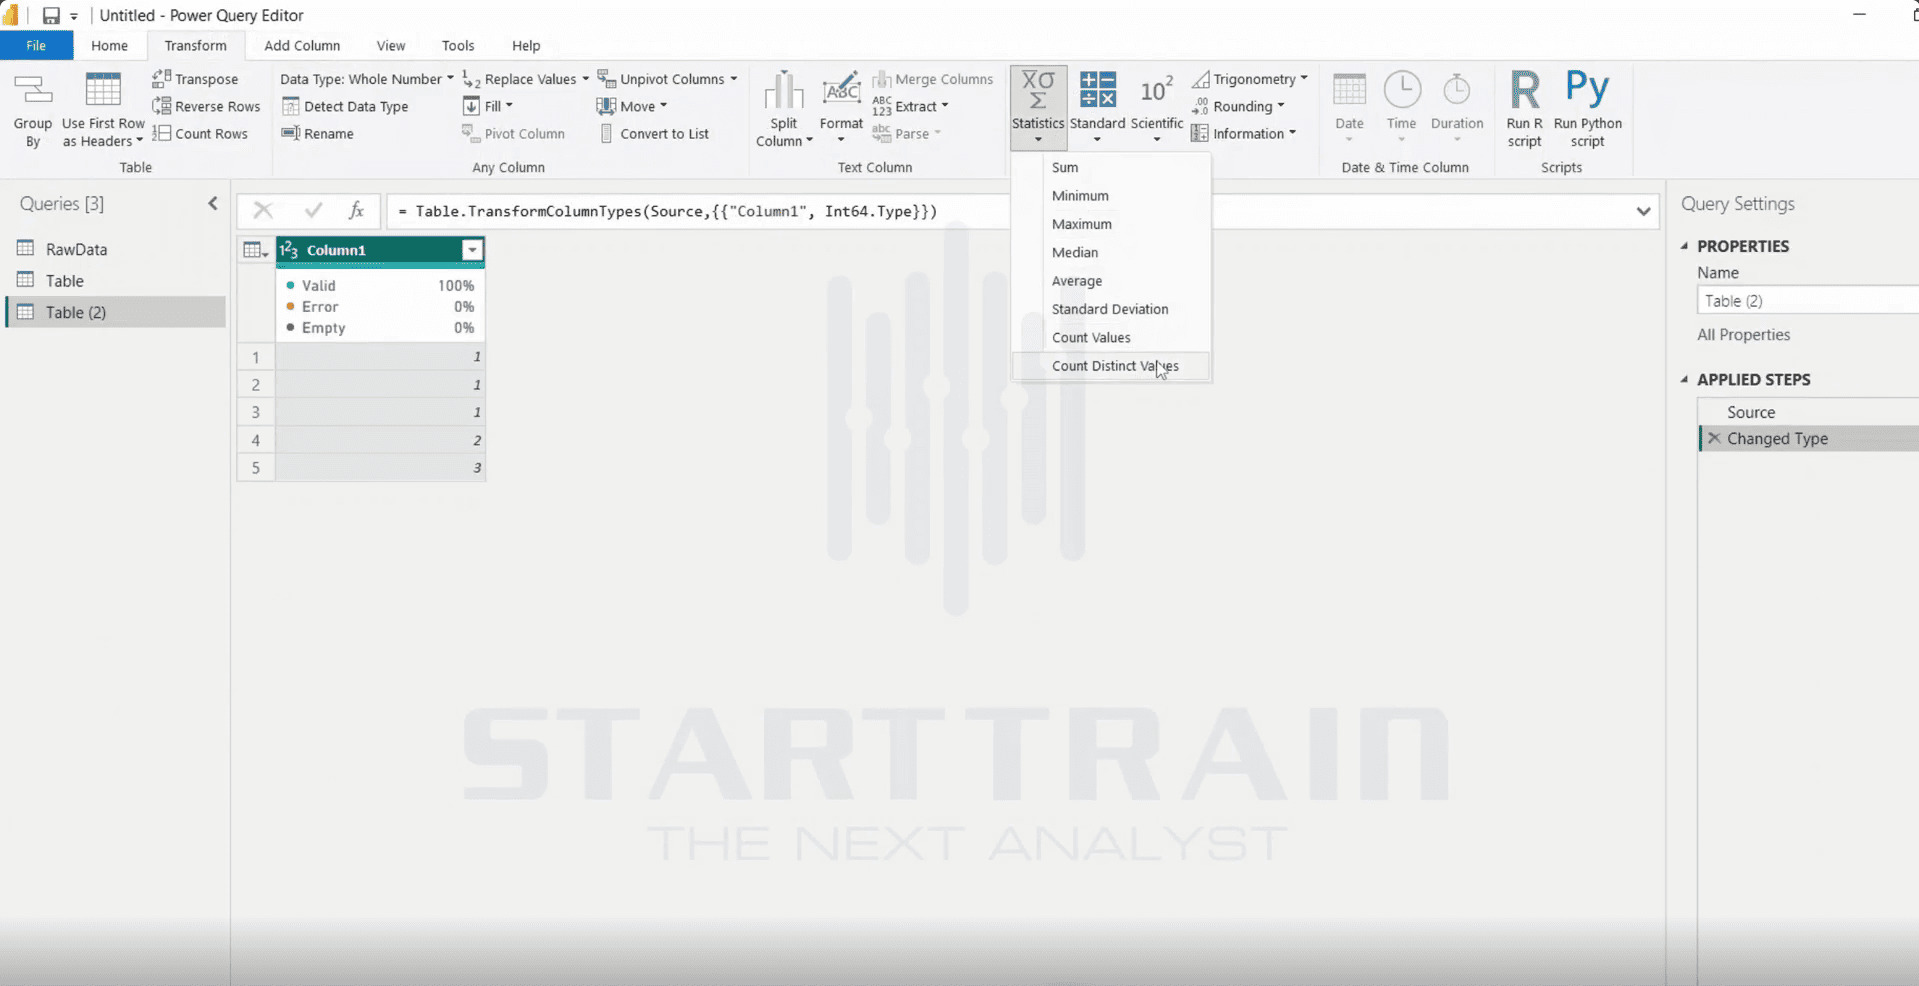This screenshot has width=1919, height=986.
Task: Open the Rounding dropdown
Action: (1238, 106)
